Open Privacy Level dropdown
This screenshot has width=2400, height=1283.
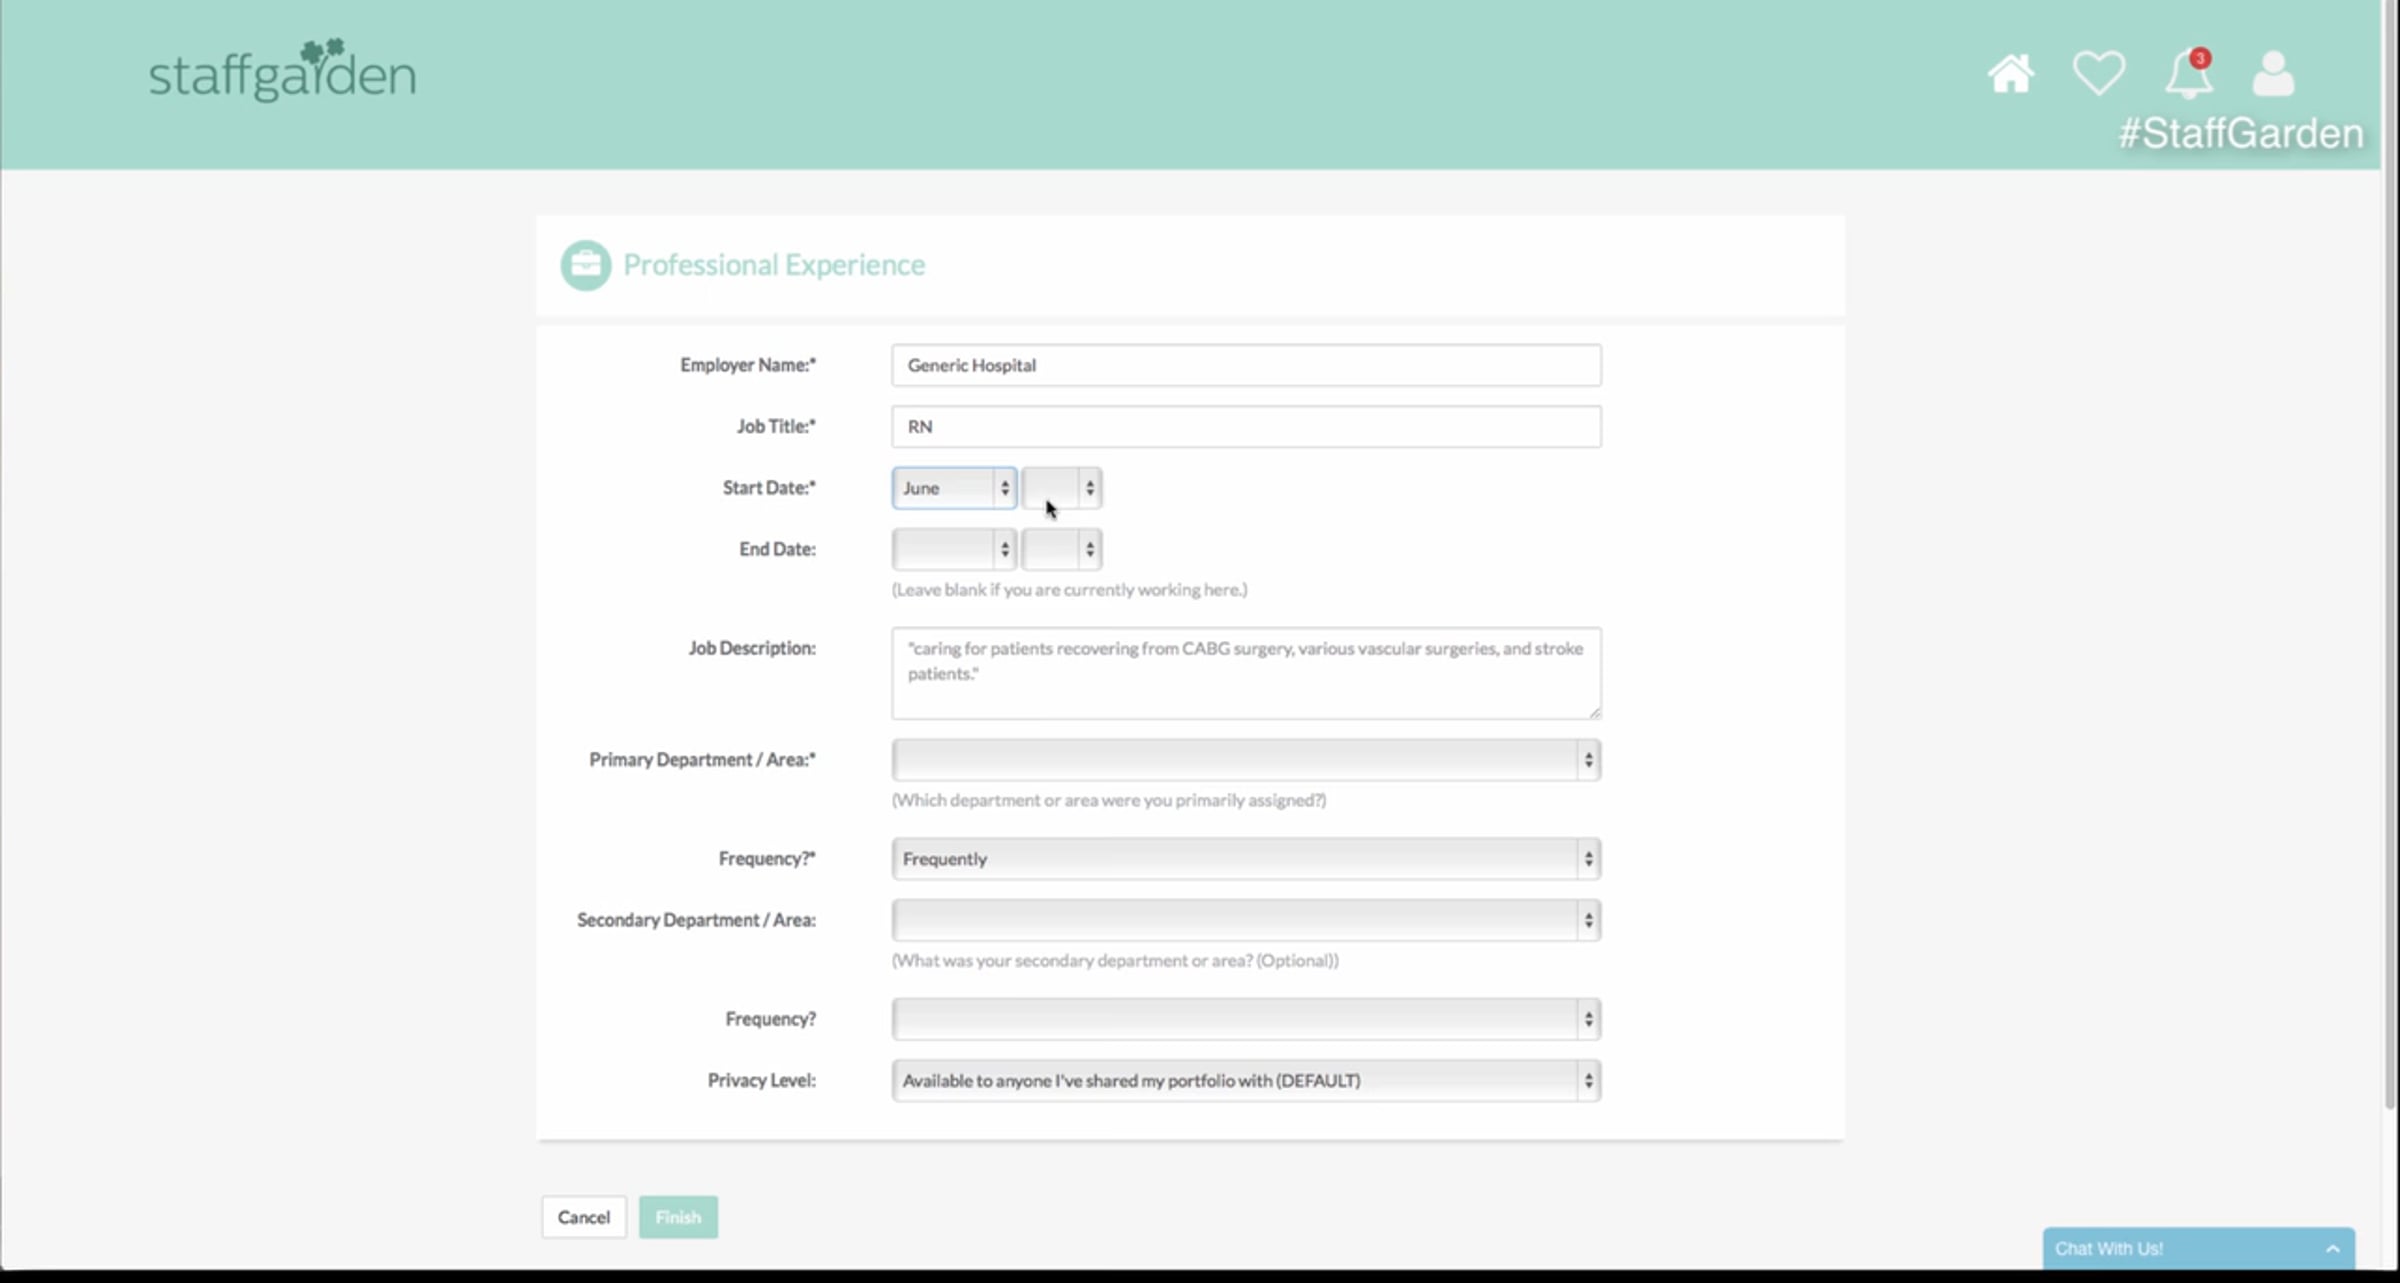click(x=1245, y=1081)
